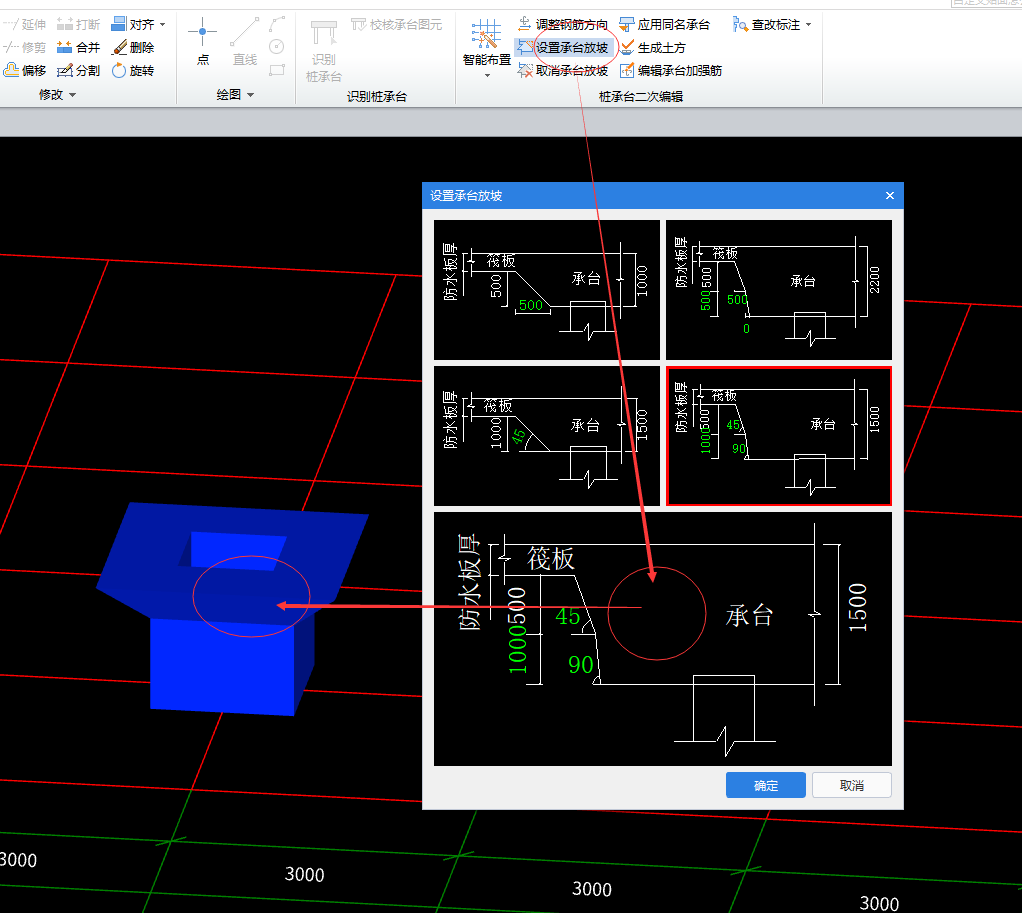This screenshot has width=1022, height=913.
Task: Click 生成土方 in the ribbon
Action: (652, 48)
